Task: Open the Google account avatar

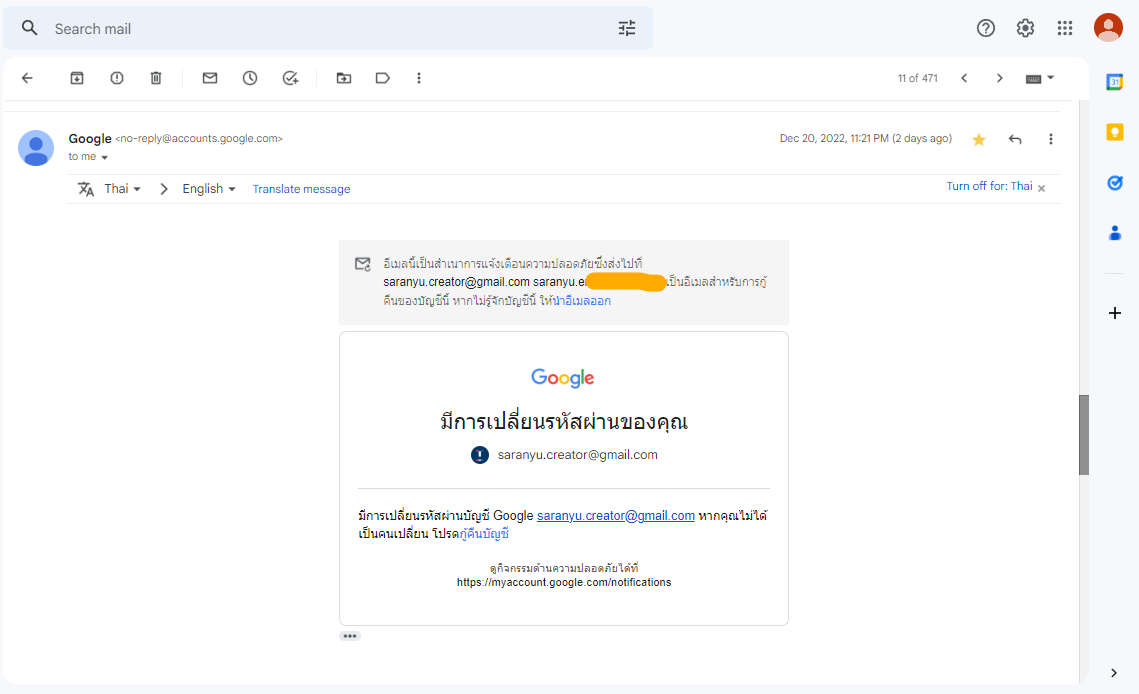Action: tap(1108, 28)
